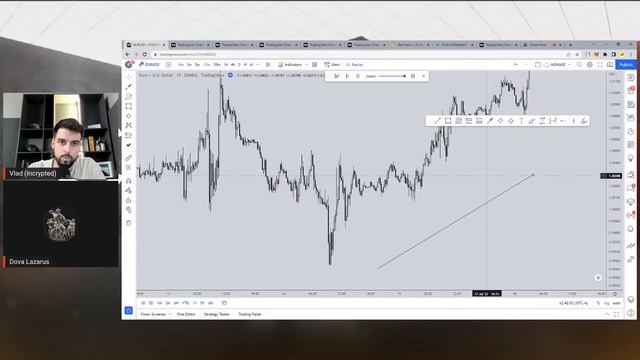Toggle magnet mode in left sidebar
The image size is (640, 360).
coord(129,180)
